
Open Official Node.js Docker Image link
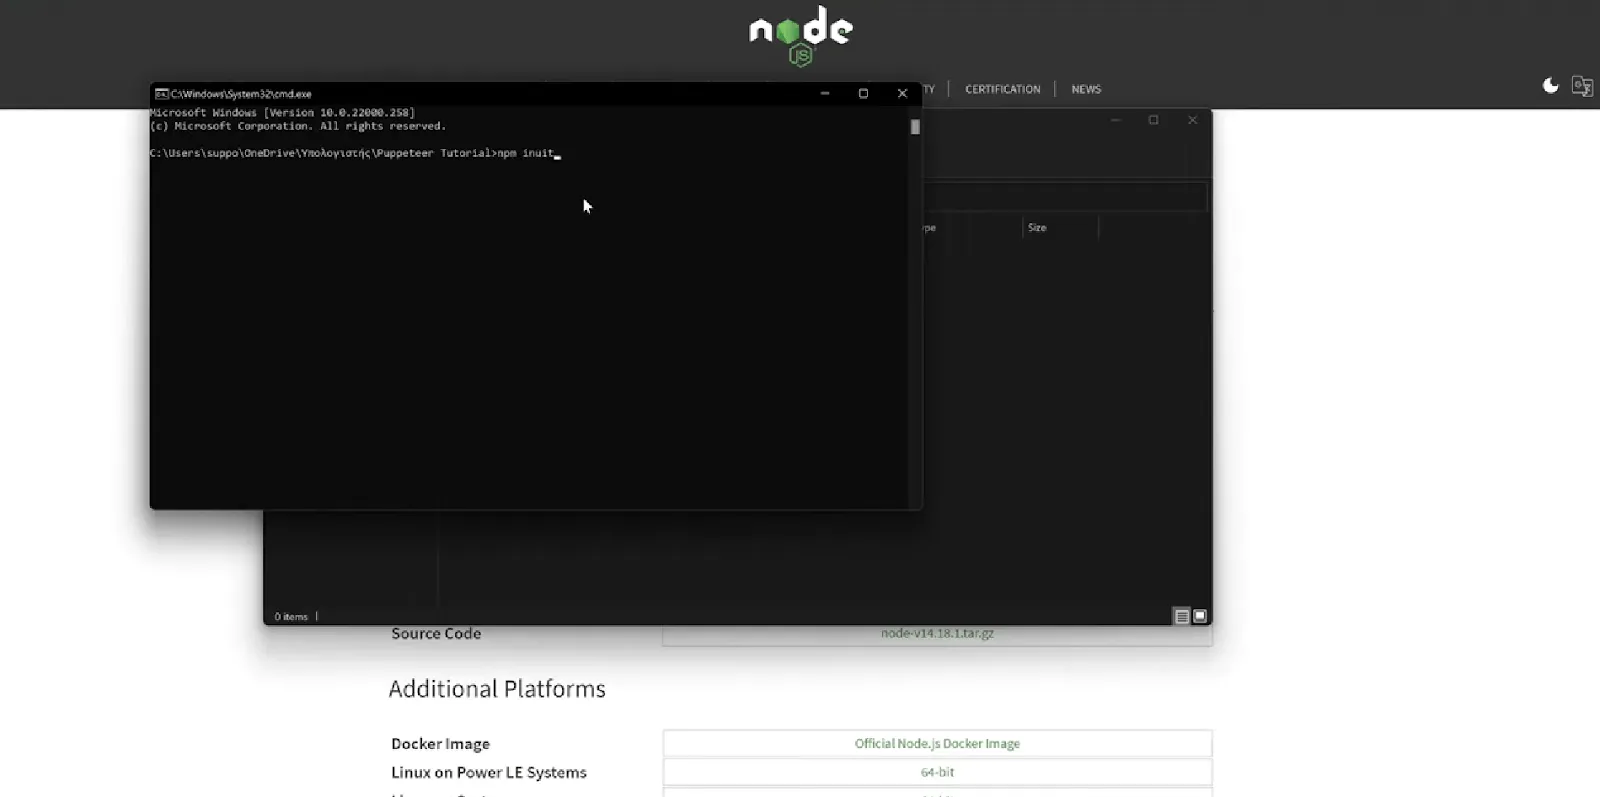(937, 744)
